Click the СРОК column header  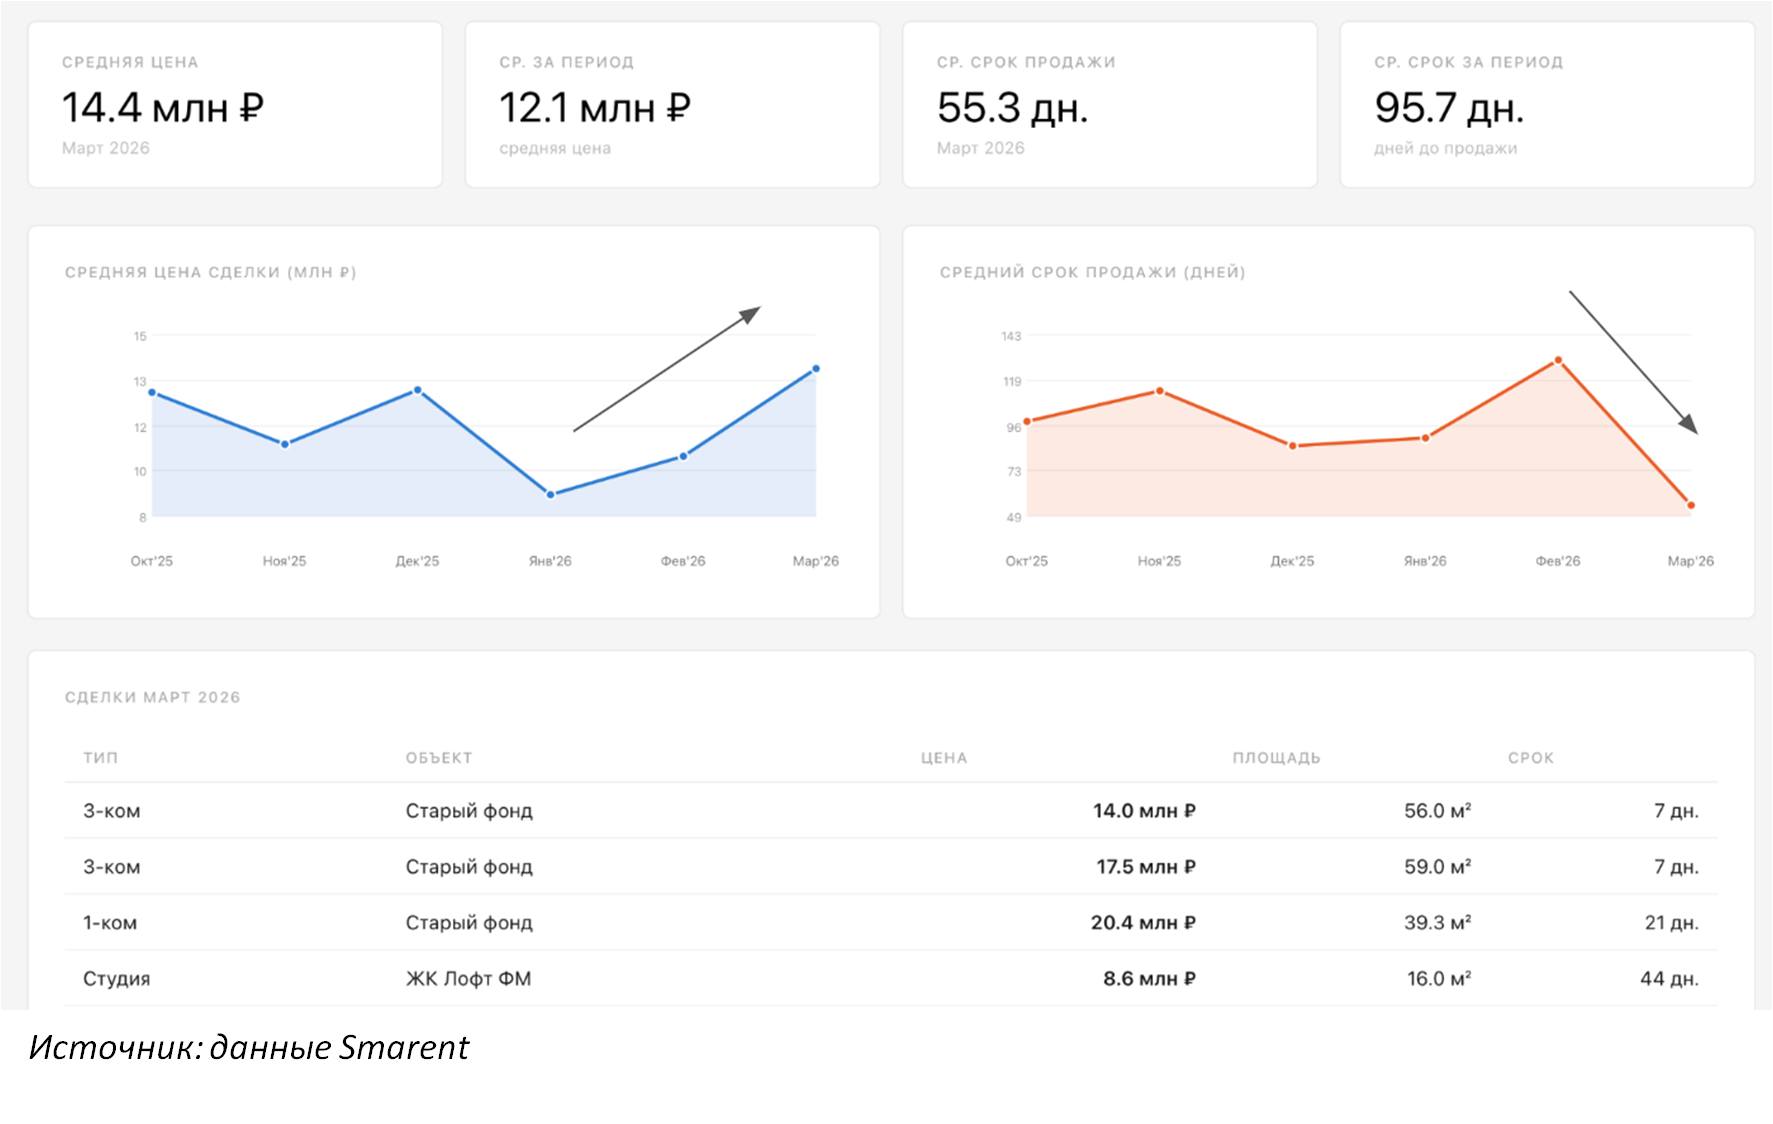tap(1531, 758)
